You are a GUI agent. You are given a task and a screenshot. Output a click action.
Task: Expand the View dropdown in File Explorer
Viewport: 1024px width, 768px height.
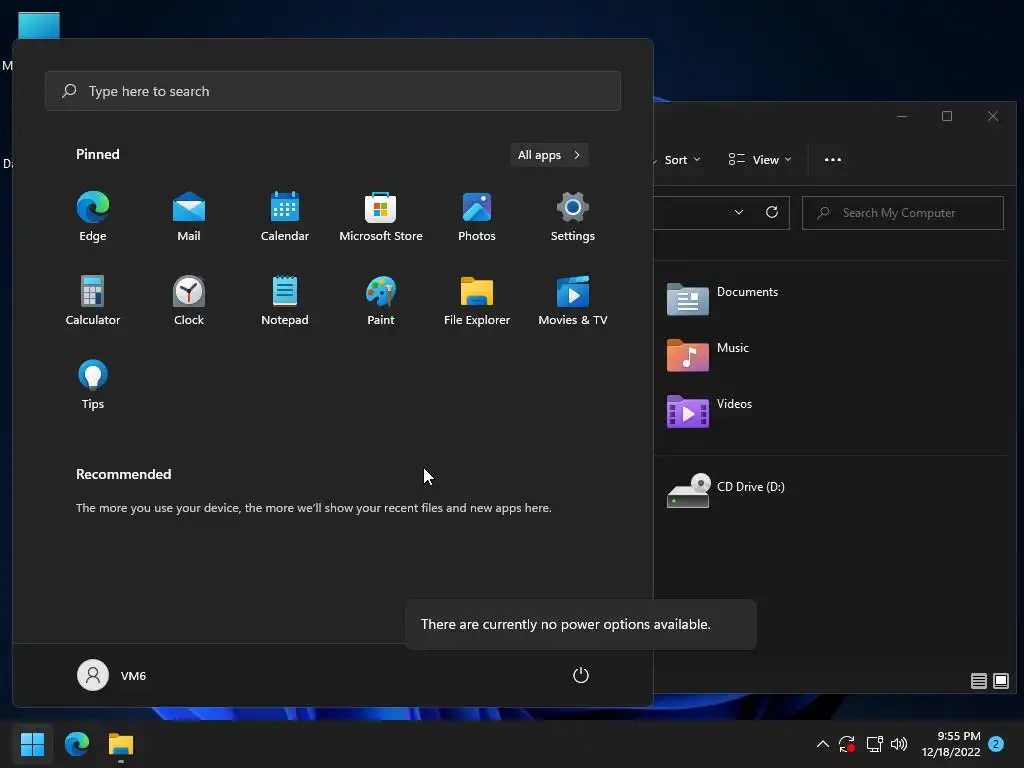tap(760, 160)
